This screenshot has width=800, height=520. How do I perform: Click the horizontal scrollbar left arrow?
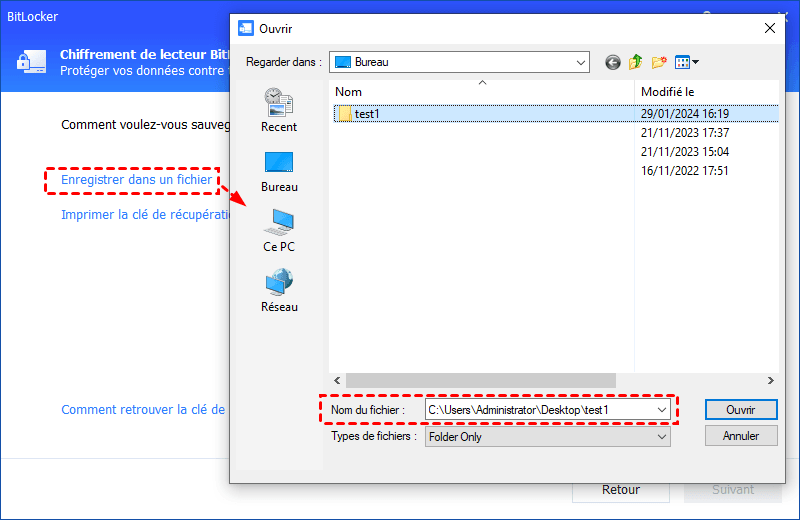click(x=337, y=380)
